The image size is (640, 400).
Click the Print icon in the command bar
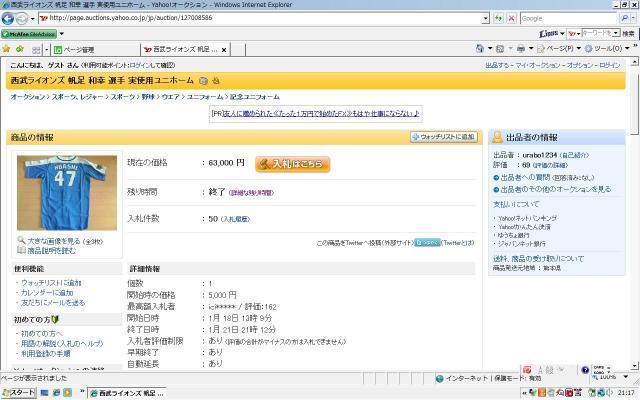pyautogui.click(x=521, y=49)
